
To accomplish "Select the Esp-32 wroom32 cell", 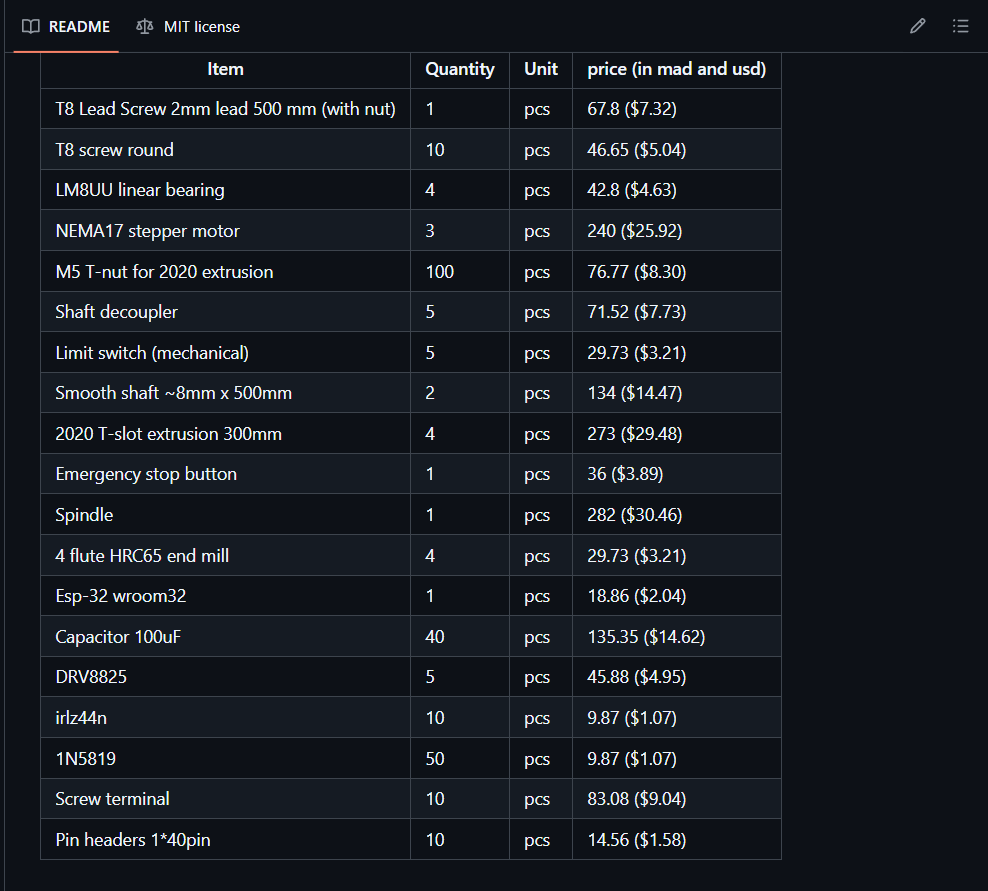I will [x=121, y=596].
